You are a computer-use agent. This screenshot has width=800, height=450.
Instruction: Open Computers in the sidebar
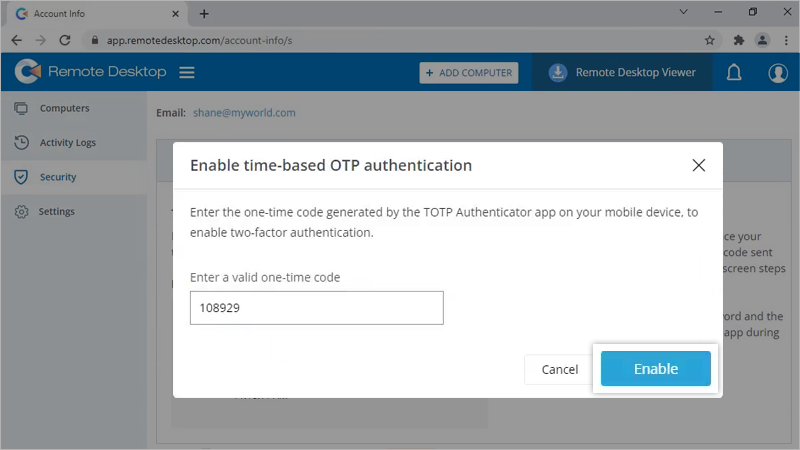(x=64, y=108)
